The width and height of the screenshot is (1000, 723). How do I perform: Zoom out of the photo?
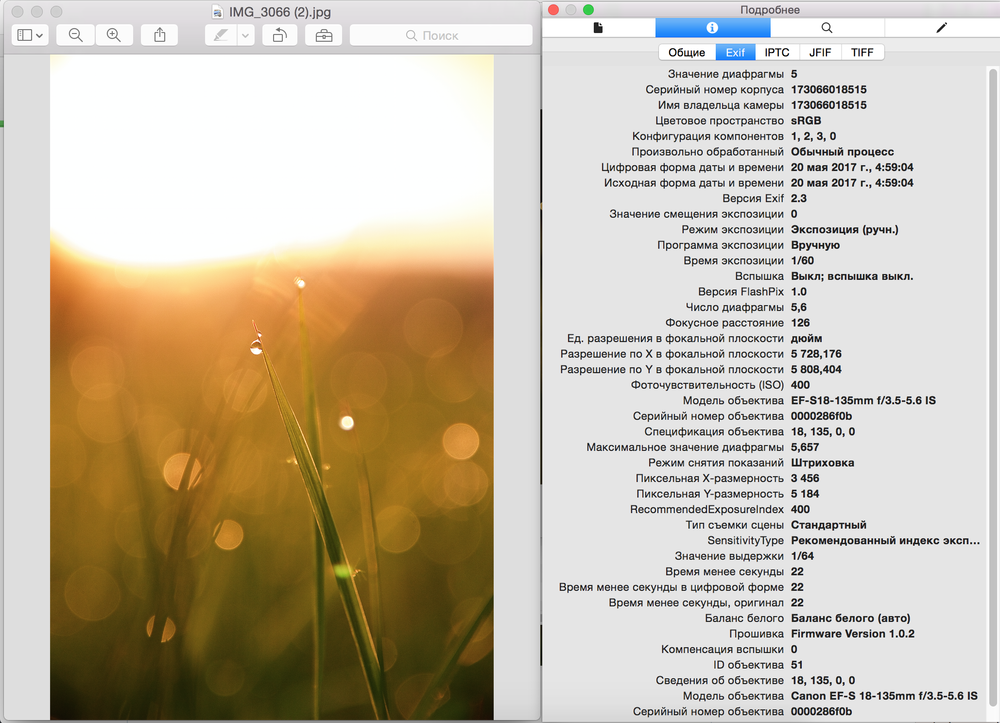pyautogui.click(x=75, y=35)
